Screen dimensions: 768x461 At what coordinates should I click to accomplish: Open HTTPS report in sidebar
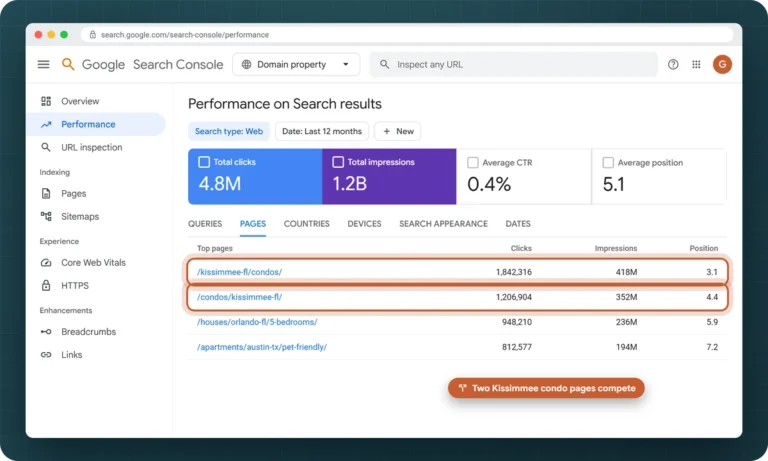(75, 286)
